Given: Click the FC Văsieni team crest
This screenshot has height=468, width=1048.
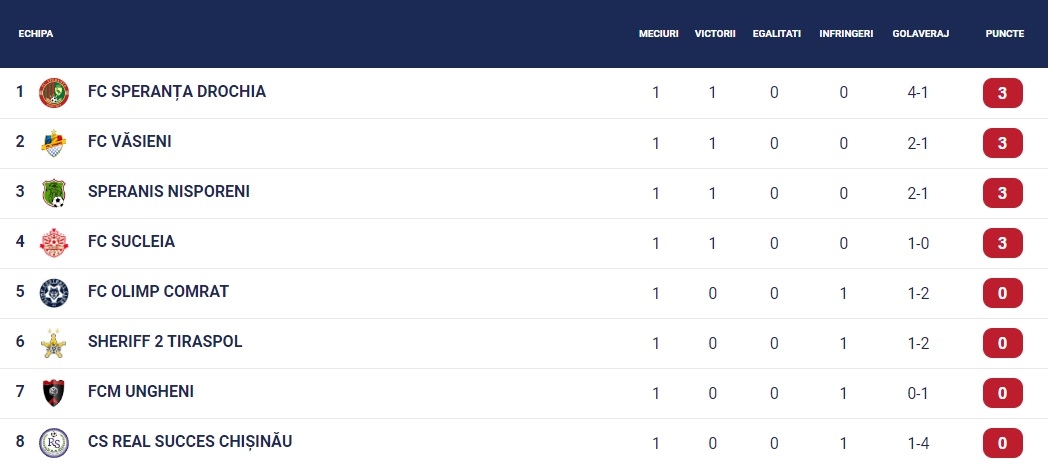Looking at the screenshot, I should click(53, 143).
